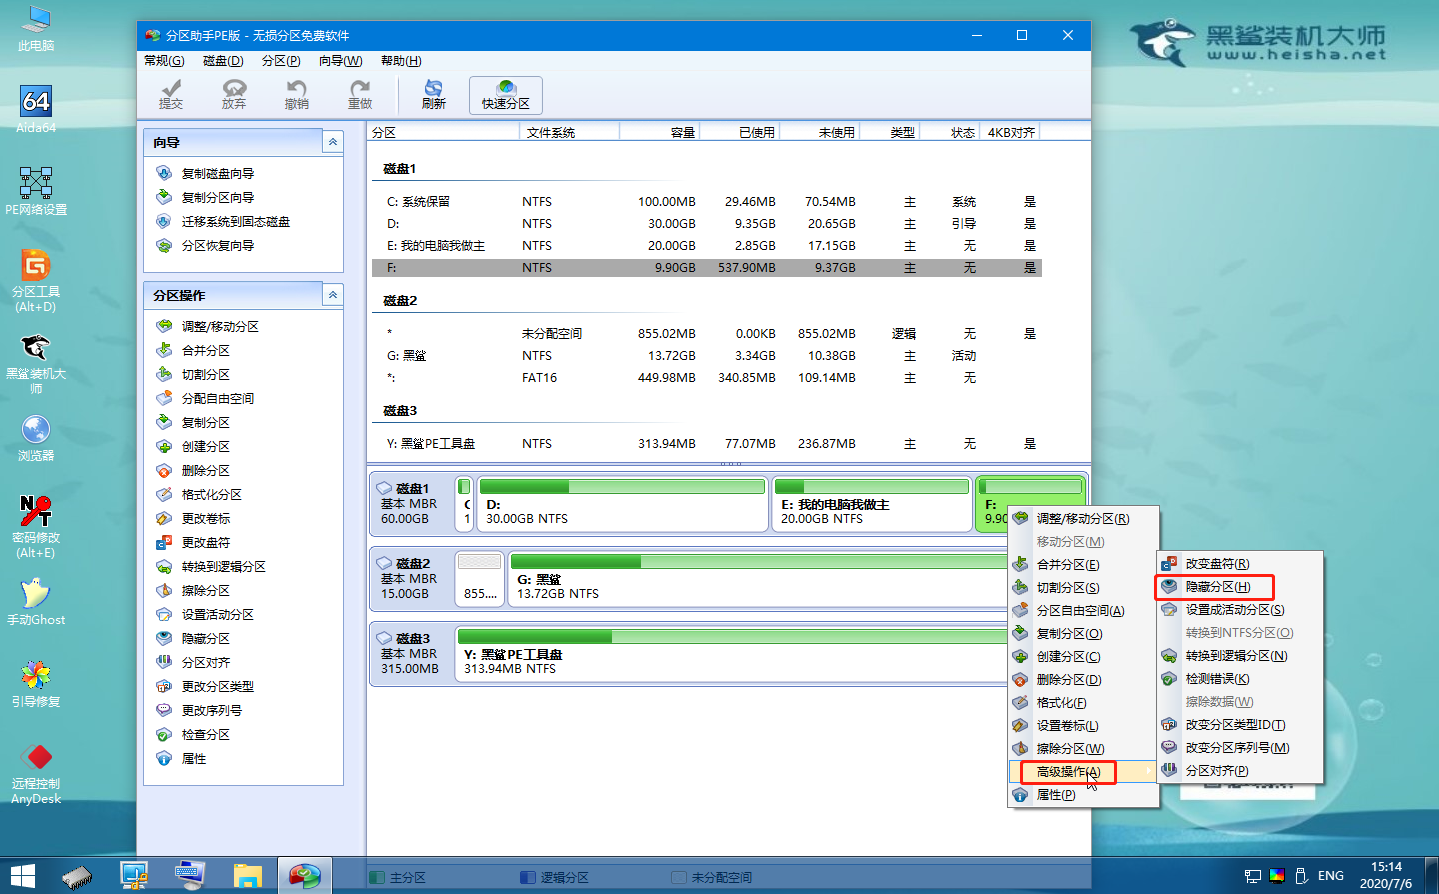The height and width of the screenshot is (894, 1439).
Task: Open the 分区(P) menu
Action: click(x=281, y=61)
